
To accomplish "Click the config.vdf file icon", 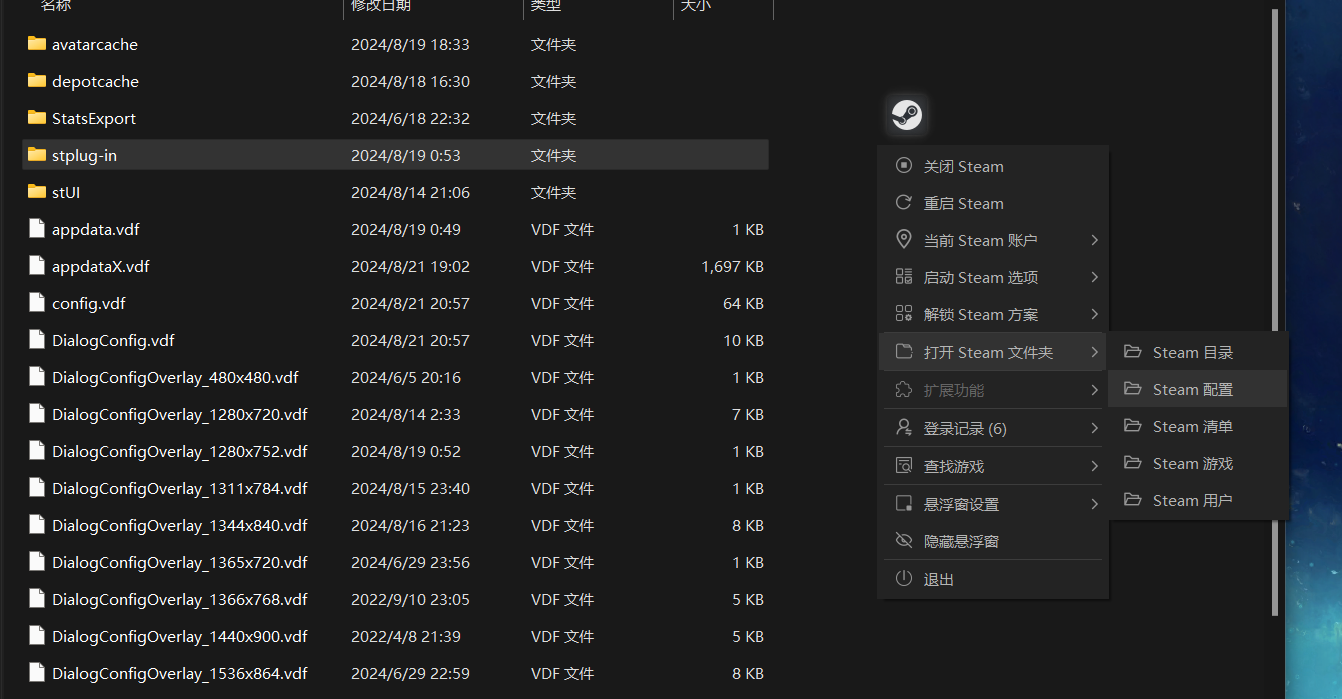I will pos(37,303).
